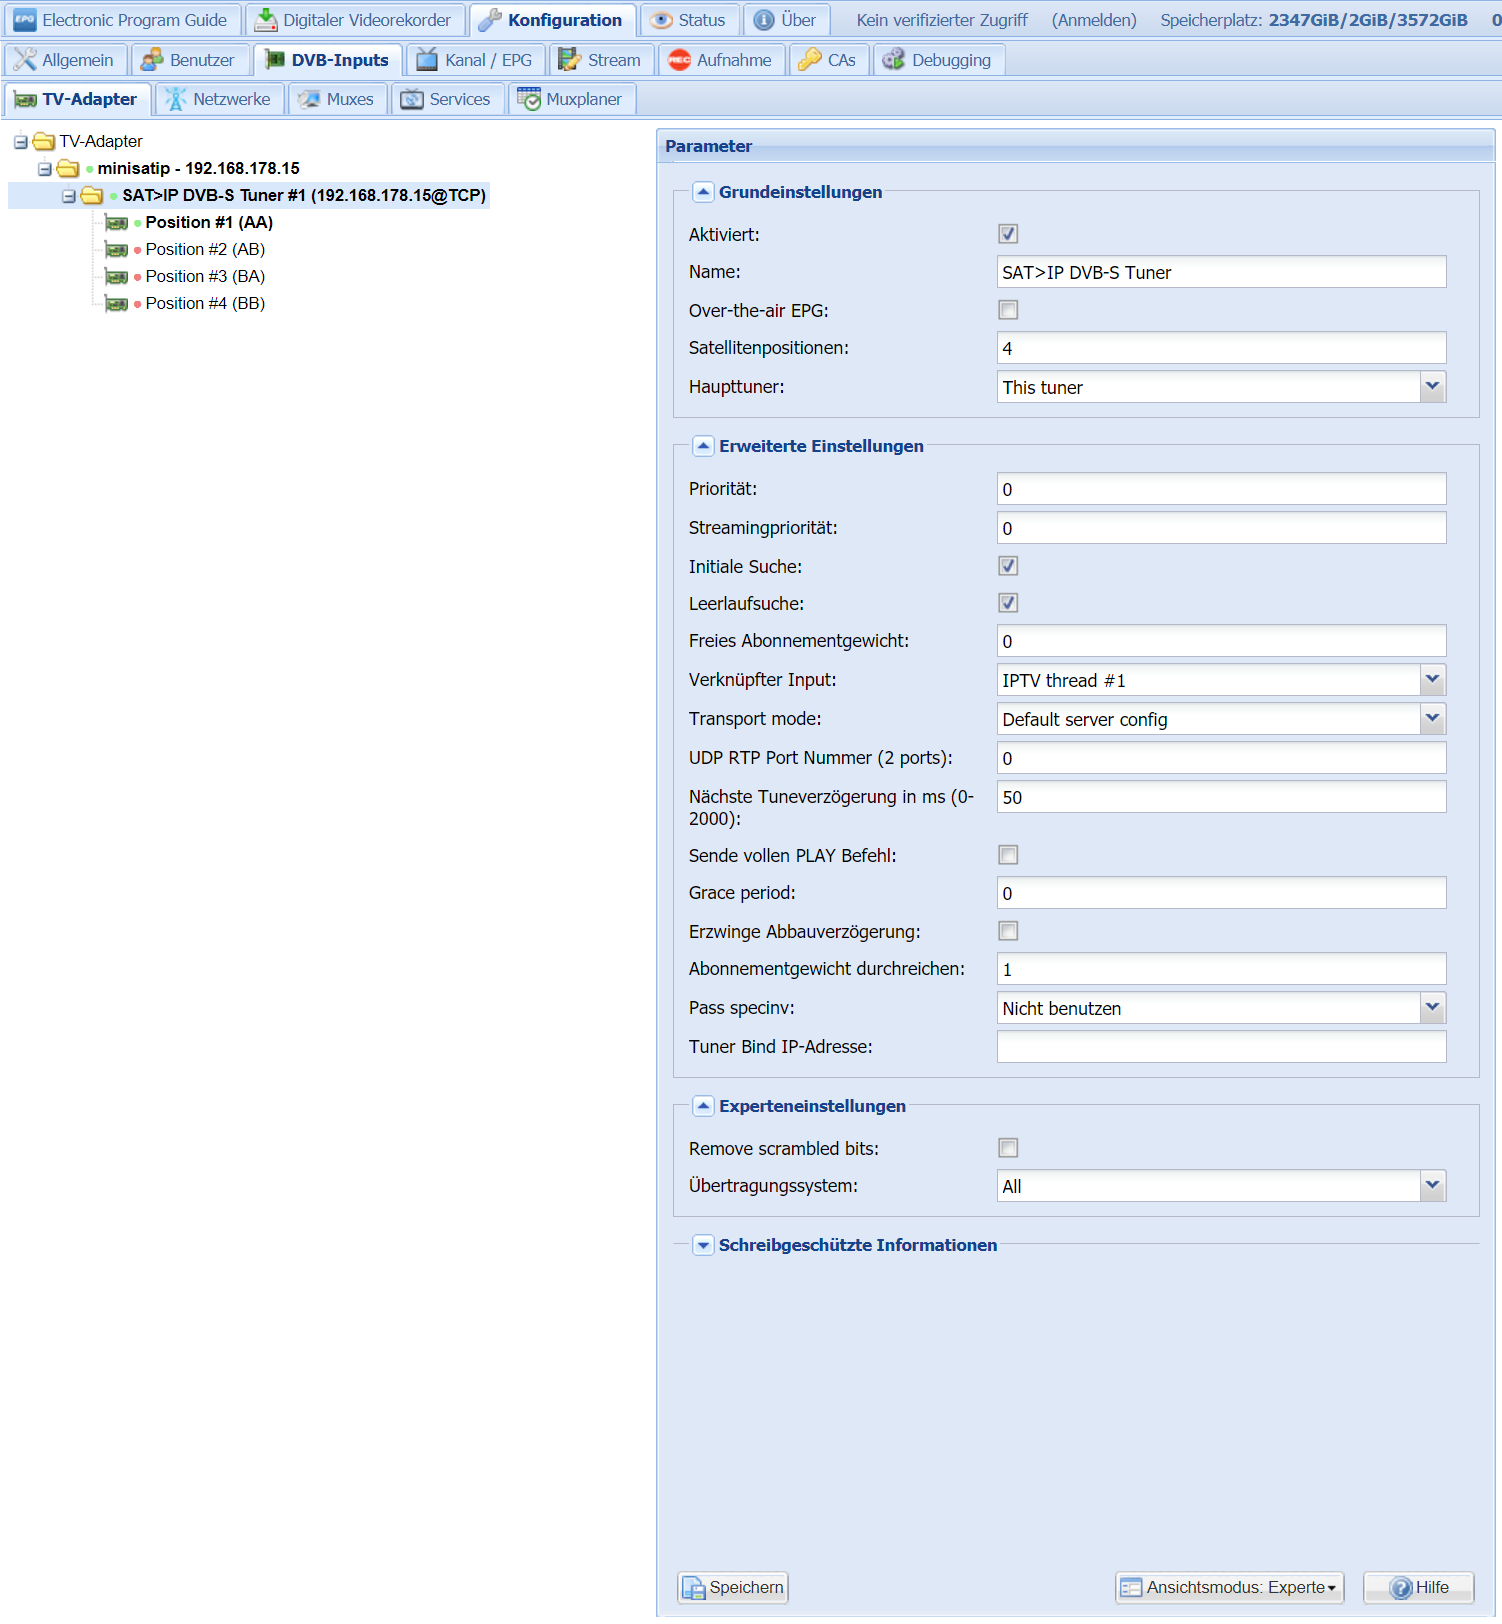Open the Übertragungssystem dropdown
Image resolution: width=1502 pixels, height=1624 pixels.
click(x=1432, y=1186)
